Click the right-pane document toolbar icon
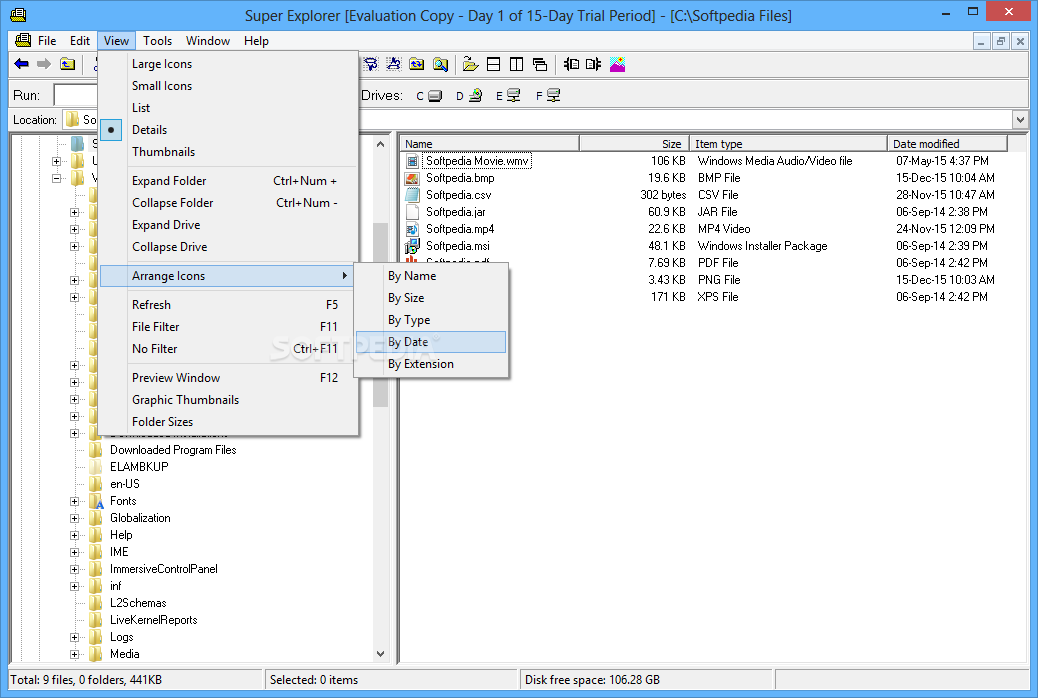 (593, 64)
